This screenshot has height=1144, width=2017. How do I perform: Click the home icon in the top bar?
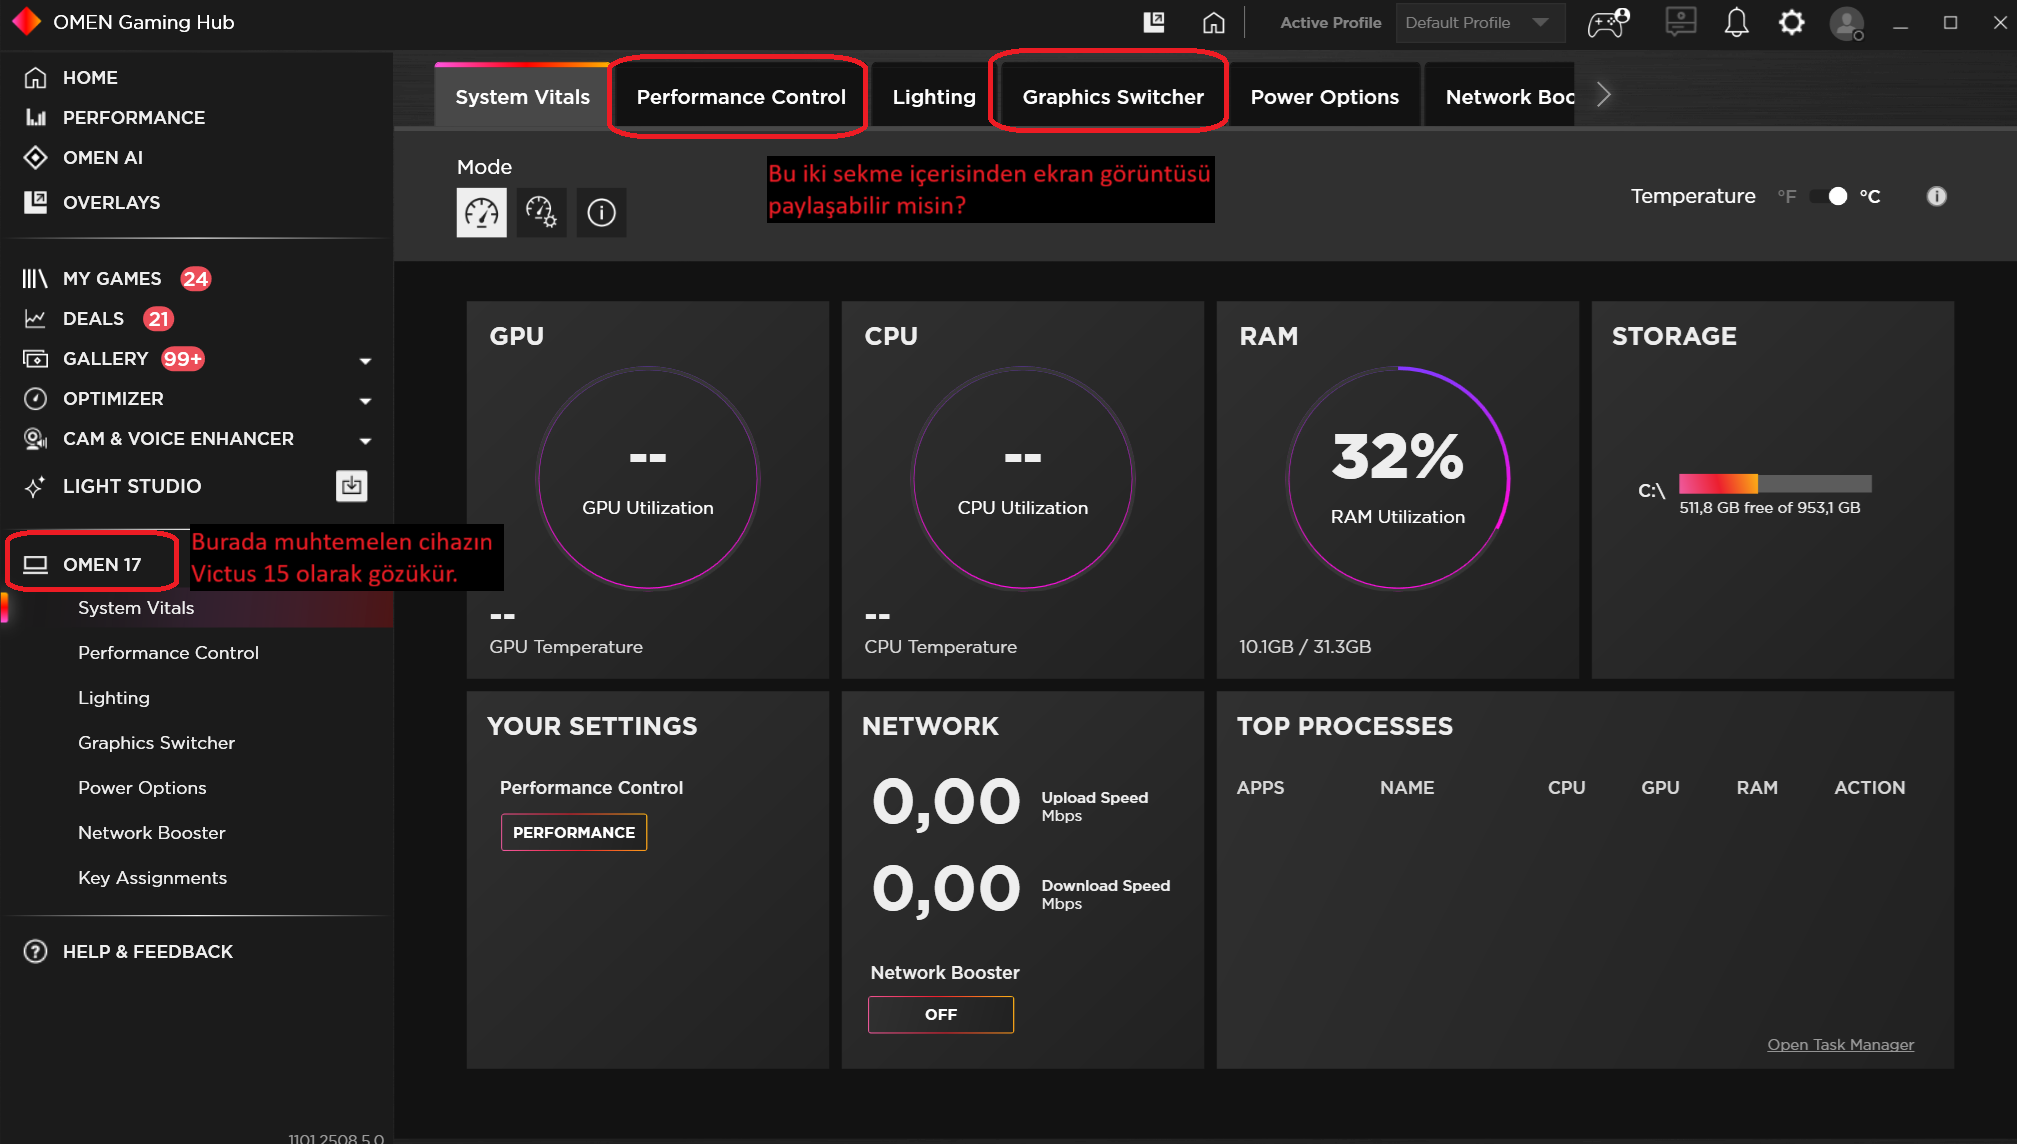tap(1213, 22)
